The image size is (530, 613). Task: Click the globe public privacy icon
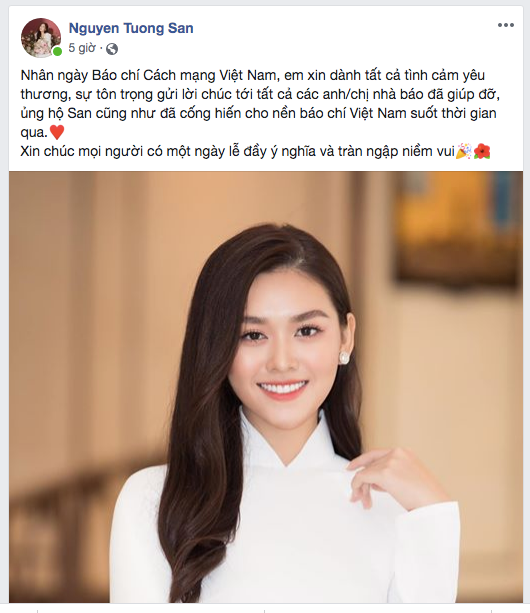click(112, 49)
